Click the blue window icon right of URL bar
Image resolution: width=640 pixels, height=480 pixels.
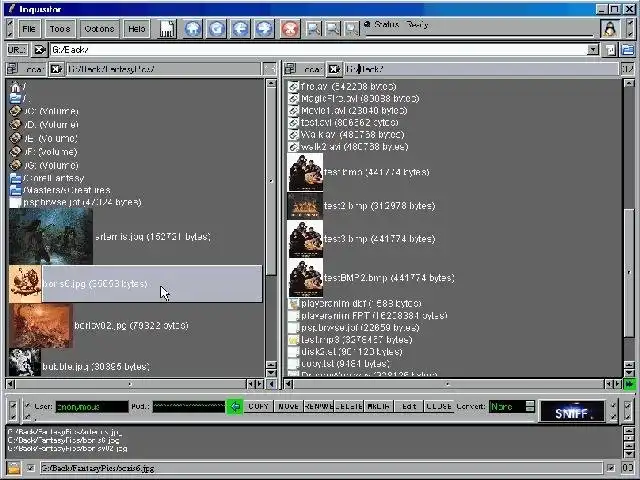coord(627,50)
